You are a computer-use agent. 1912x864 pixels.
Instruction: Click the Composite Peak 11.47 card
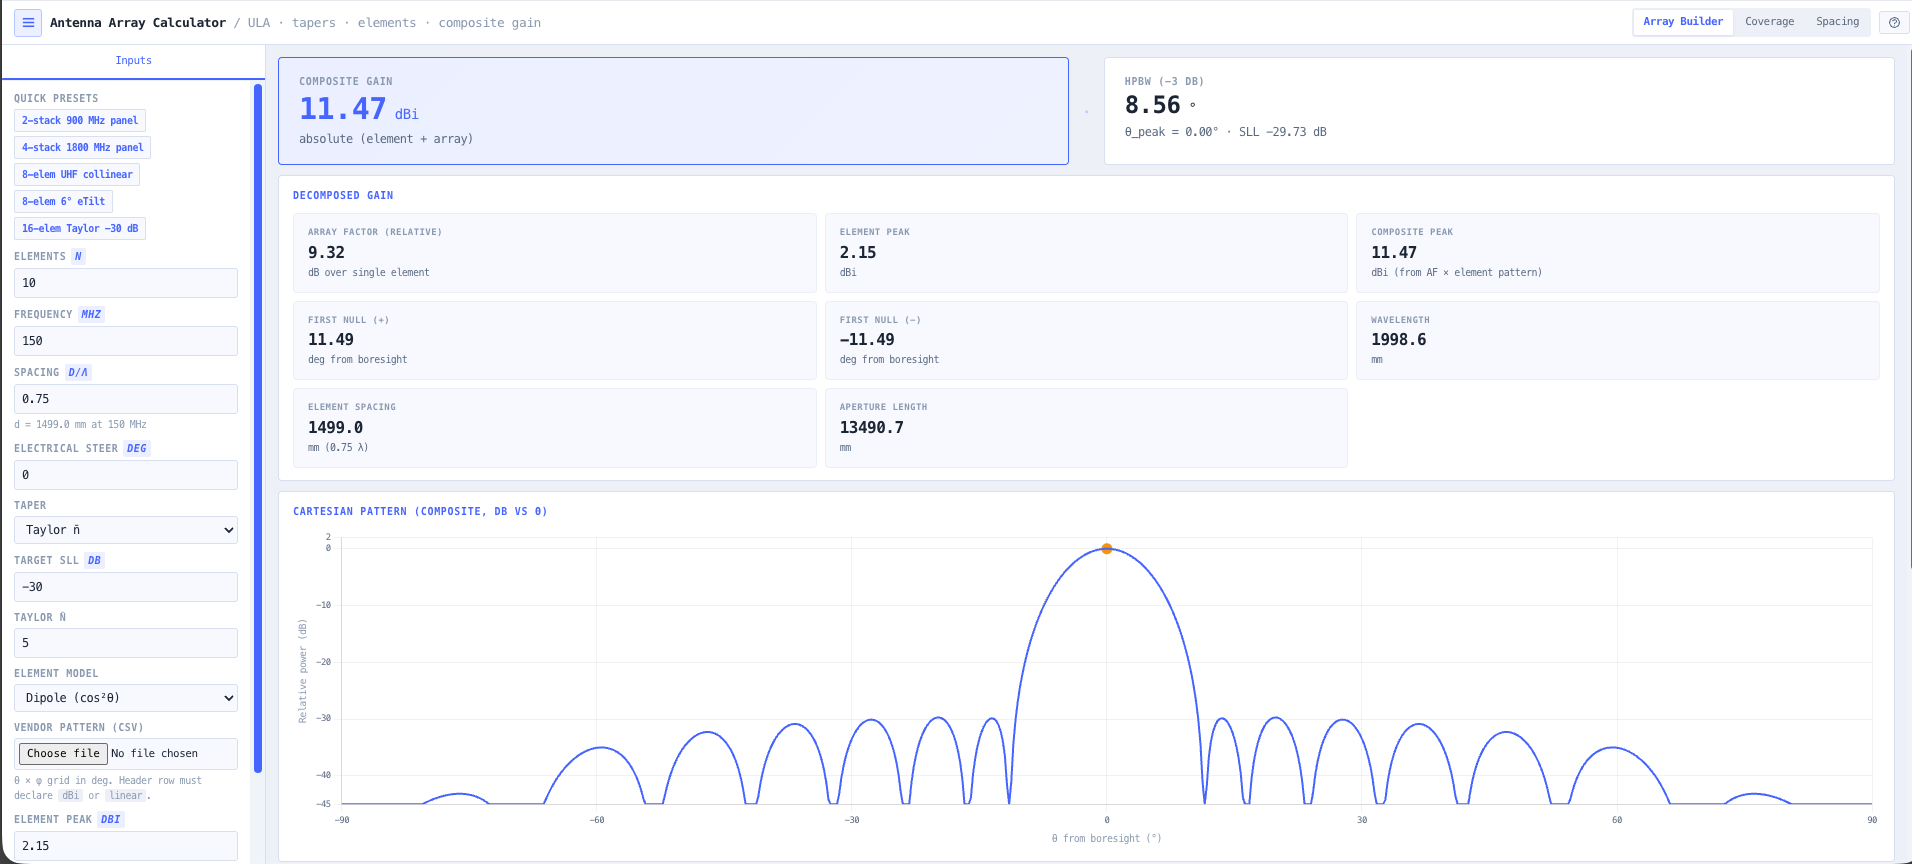coord(1617,253)
